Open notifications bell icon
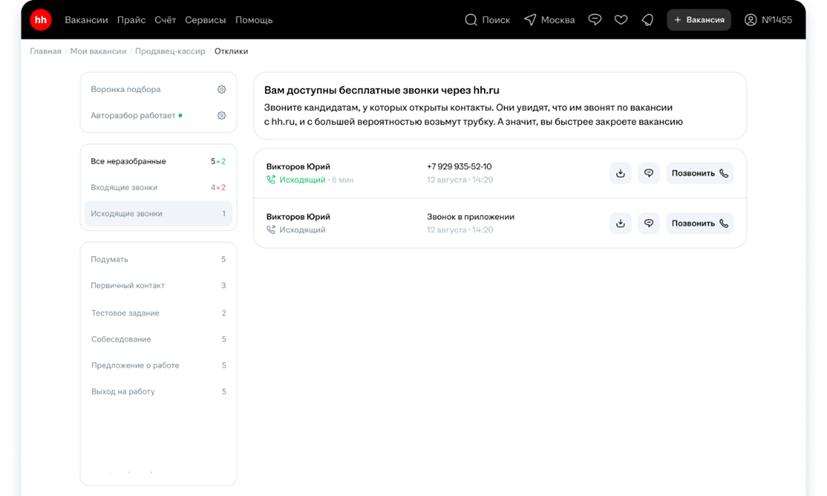The width and height of the screenshot is (827, 496). [647, 20]
